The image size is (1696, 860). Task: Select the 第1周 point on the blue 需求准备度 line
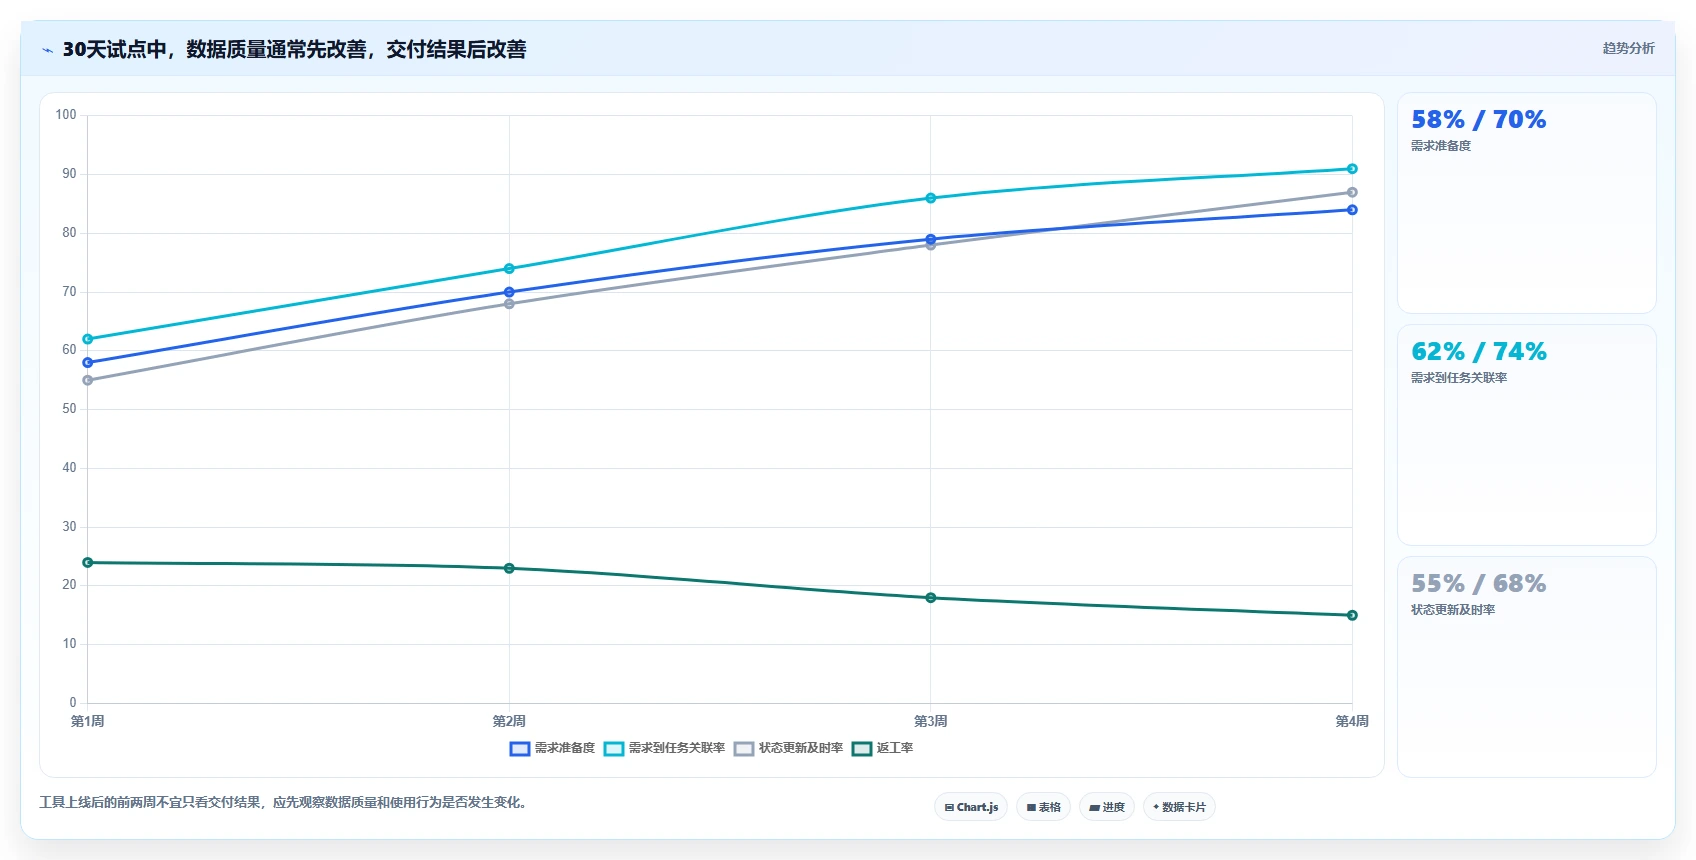[x=88, y=362]
